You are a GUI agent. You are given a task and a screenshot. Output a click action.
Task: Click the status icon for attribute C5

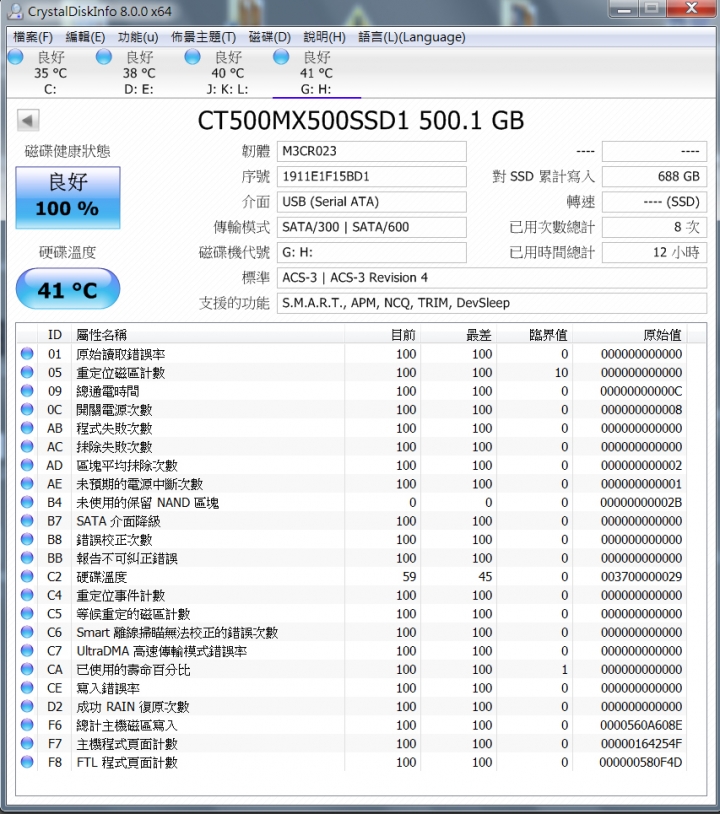click(27, 614)
